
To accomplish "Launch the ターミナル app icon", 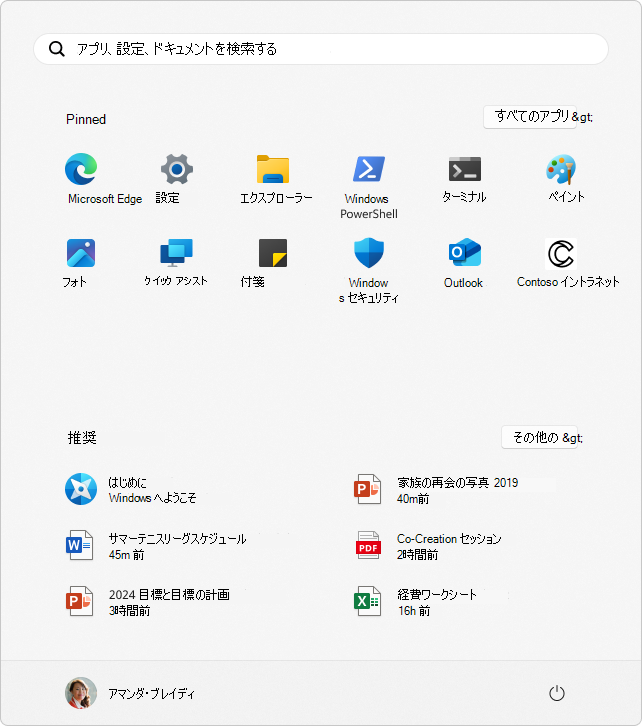I will [465, 169].
